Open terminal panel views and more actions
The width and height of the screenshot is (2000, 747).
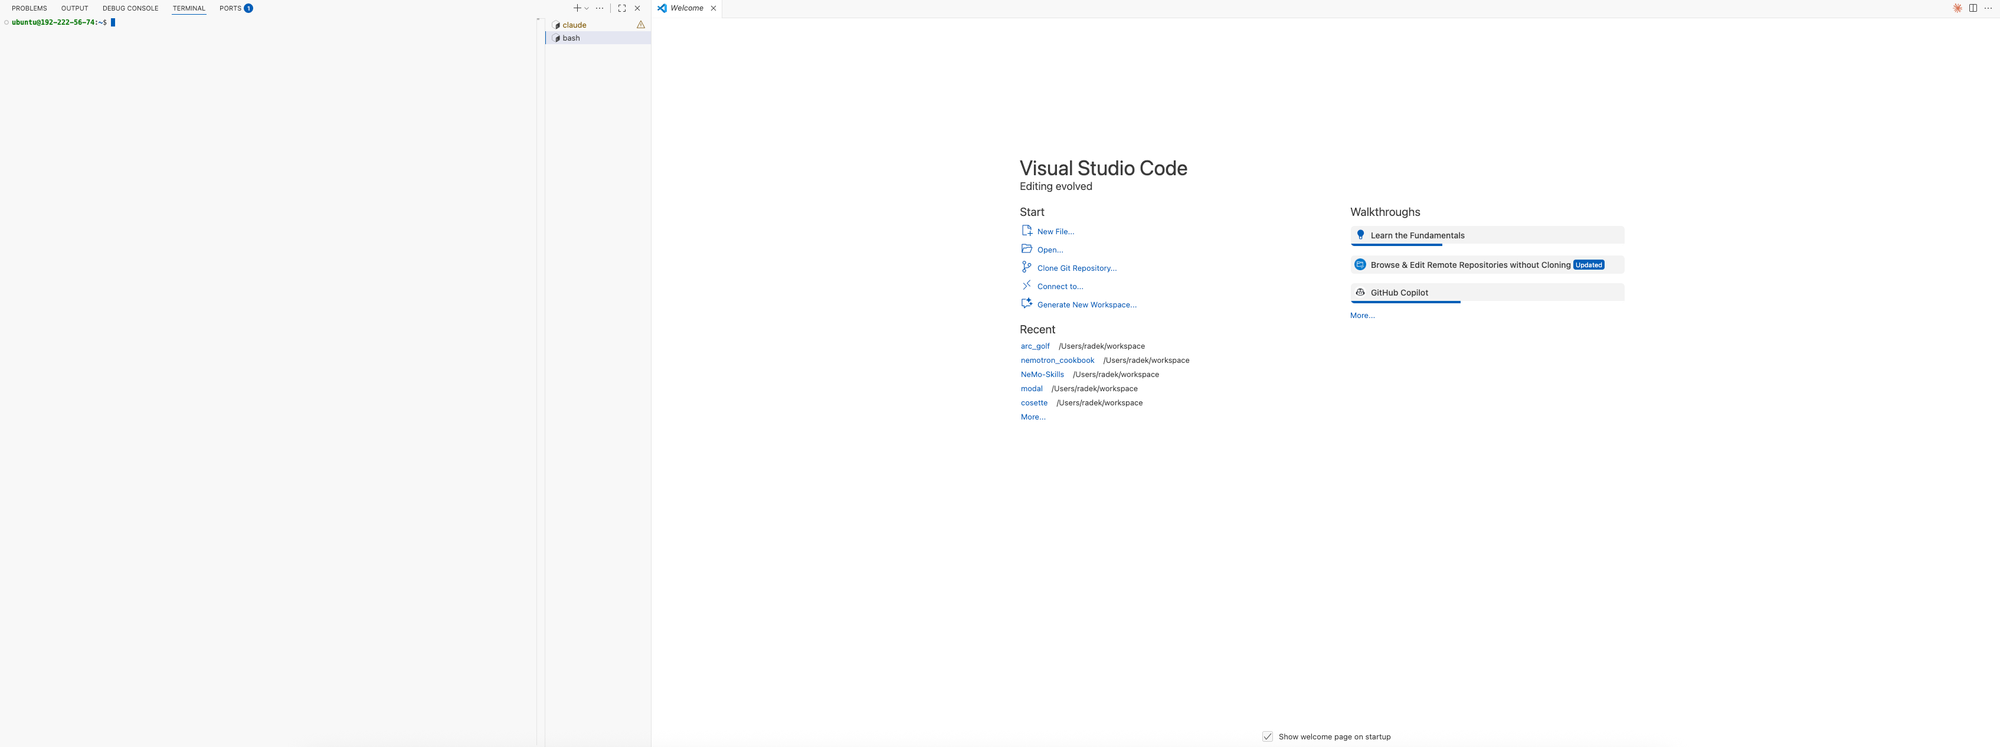pos(600,8)
